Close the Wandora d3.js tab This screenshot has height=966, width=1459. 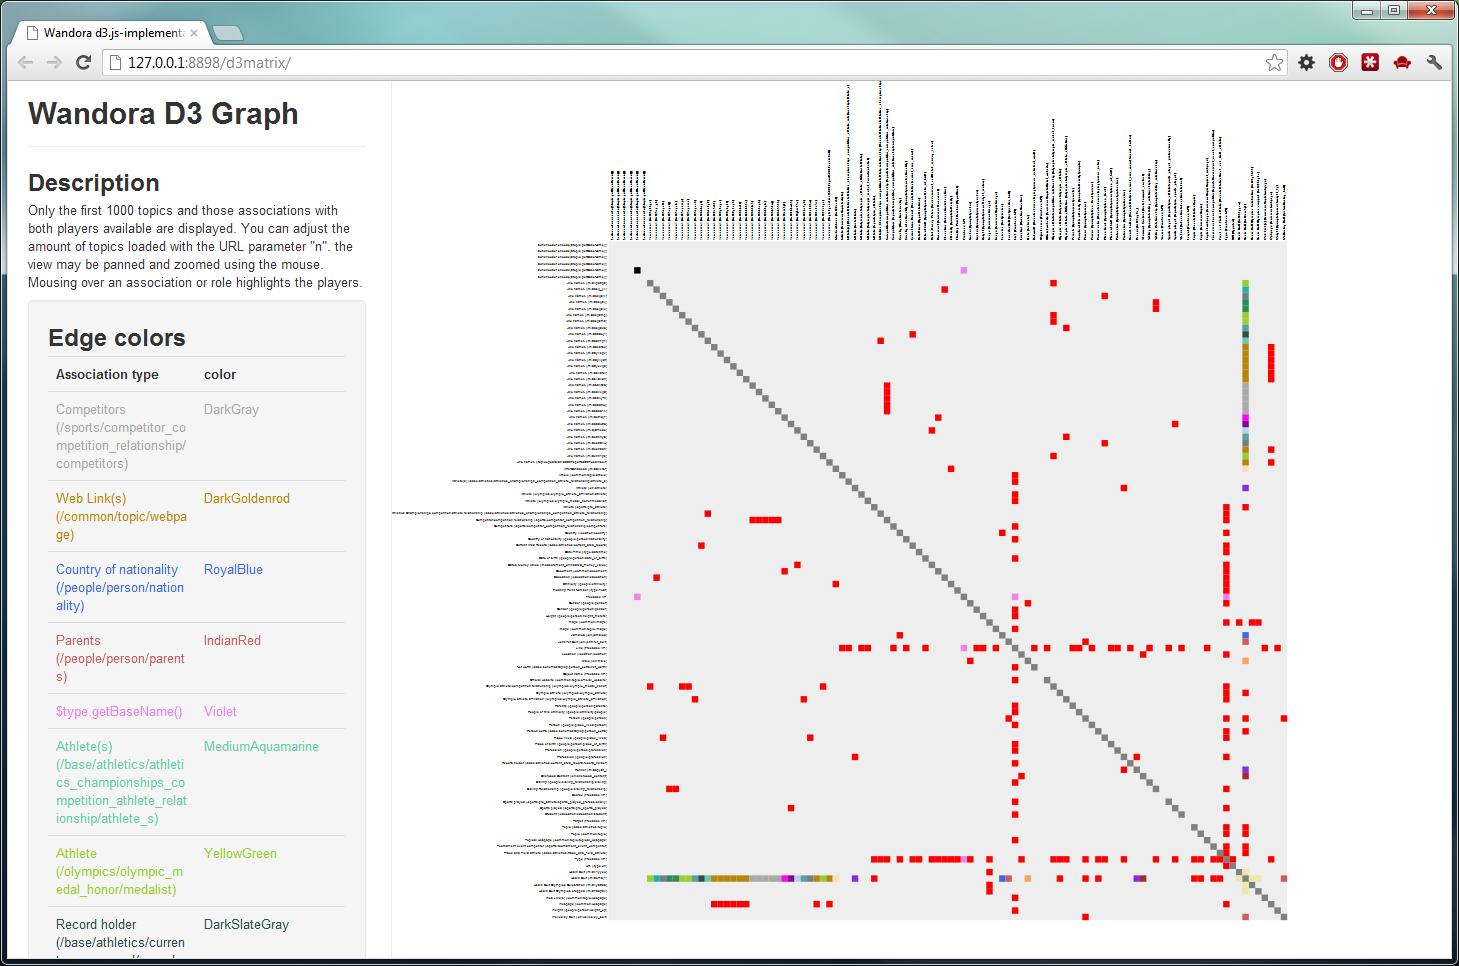[194, 33]
